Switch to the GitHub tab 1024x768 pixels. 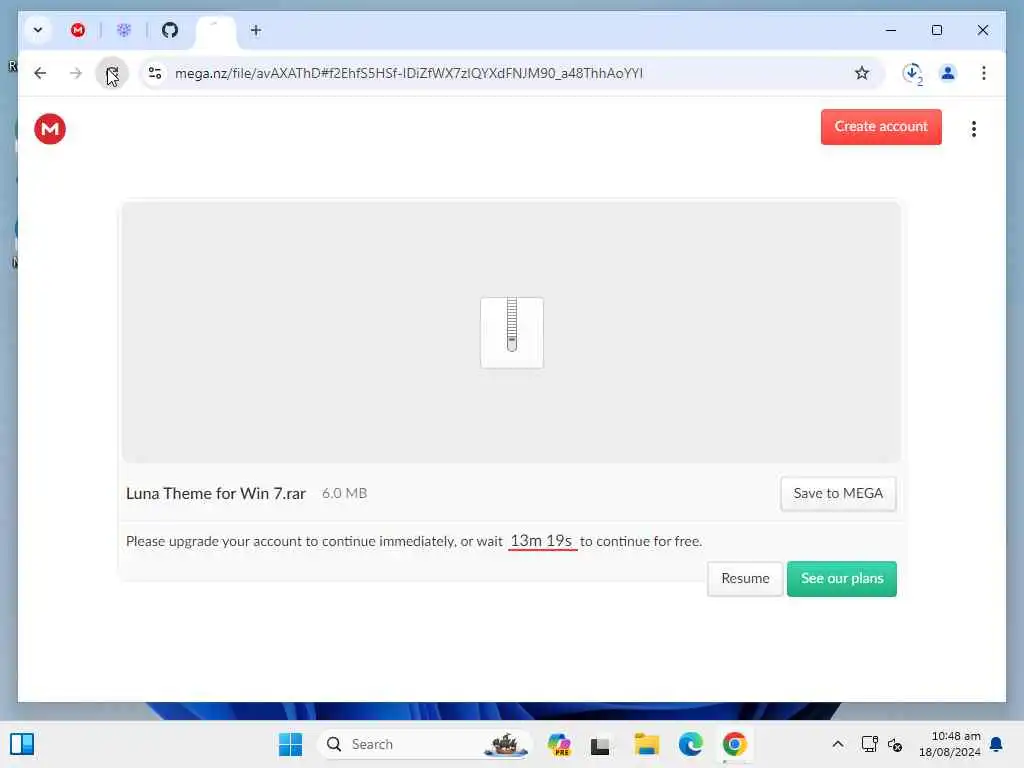[x=170, y=30]
